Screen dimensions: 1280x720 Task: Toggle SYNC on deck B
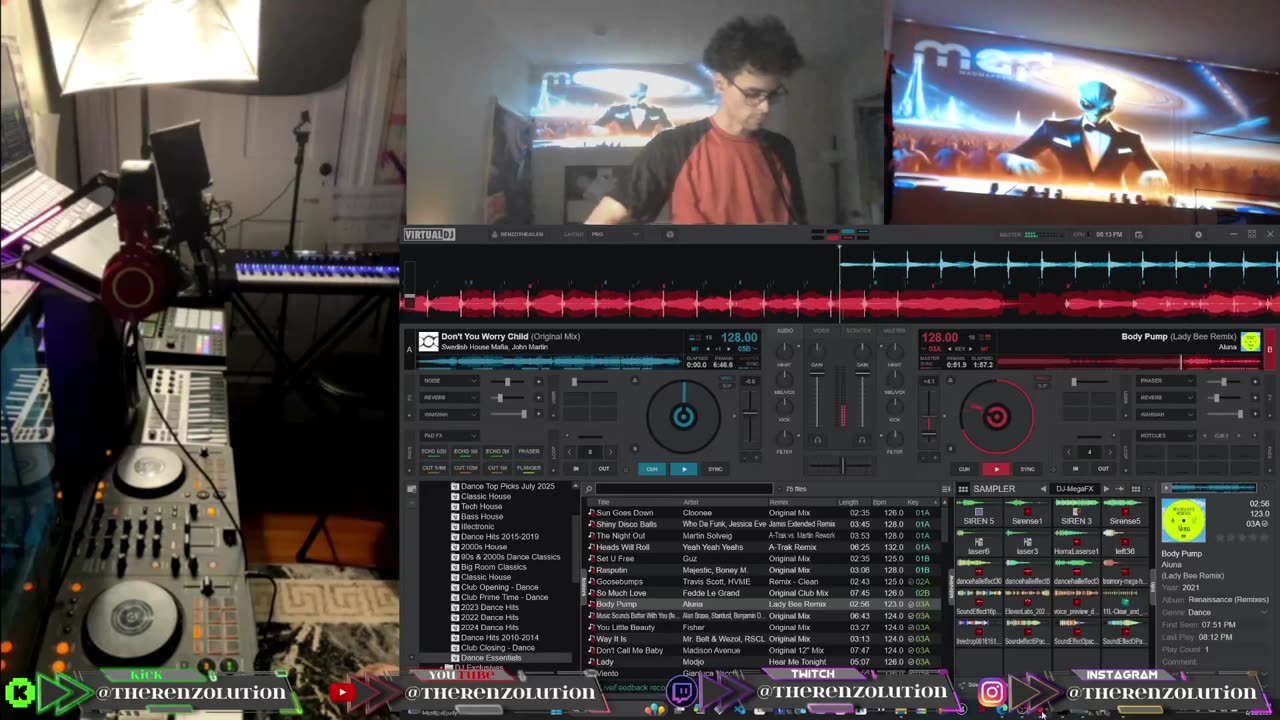[1027, 469]
